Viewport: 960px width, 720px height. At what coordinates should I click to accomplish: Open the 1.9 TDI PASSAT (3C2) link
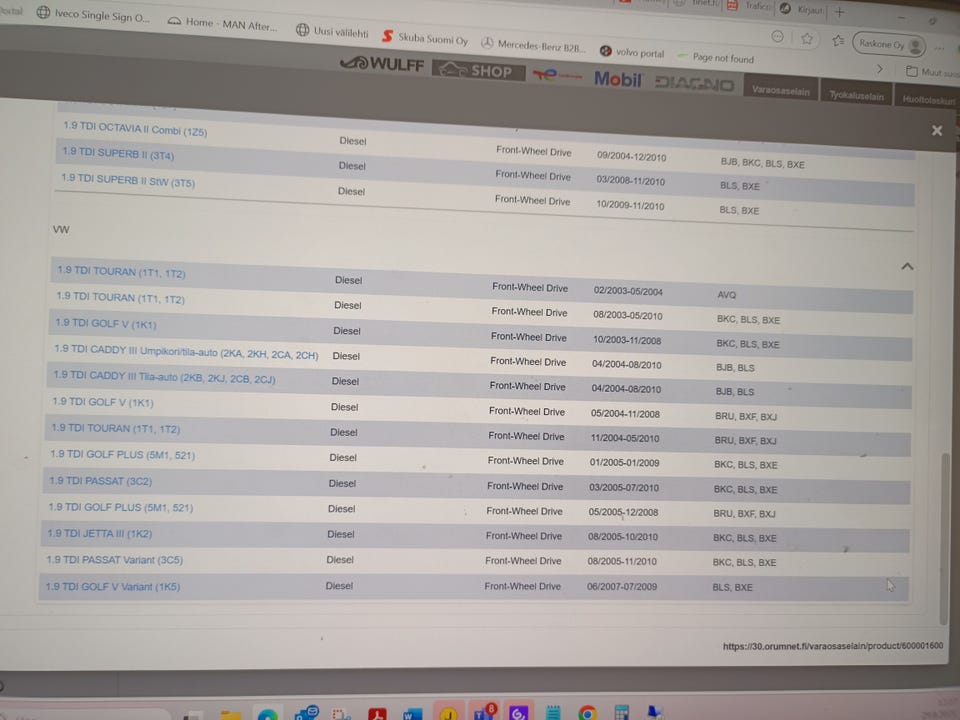pos(100,481)
